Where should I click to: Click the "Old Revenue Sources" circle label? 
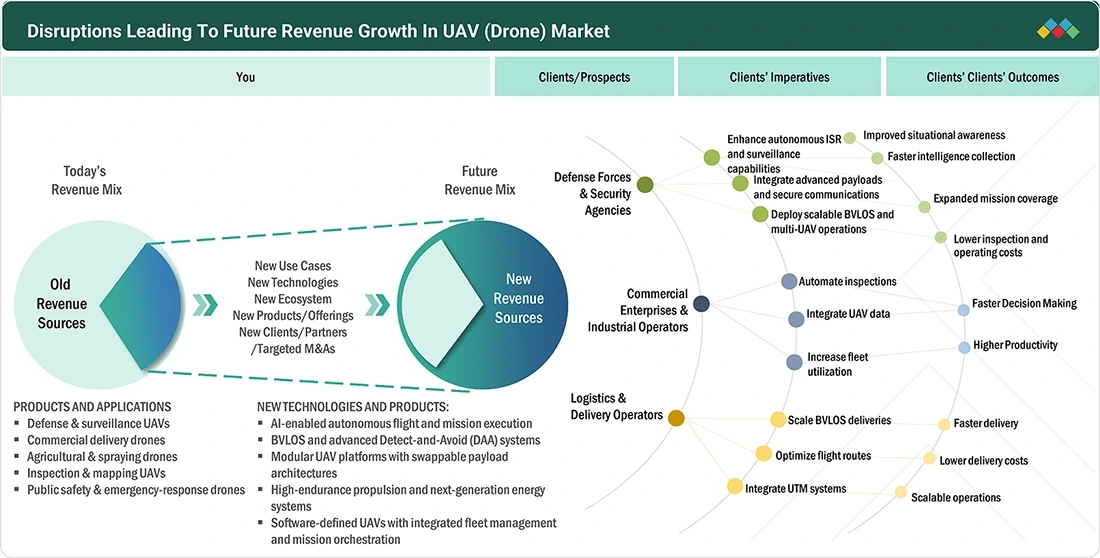click(61, 304)
